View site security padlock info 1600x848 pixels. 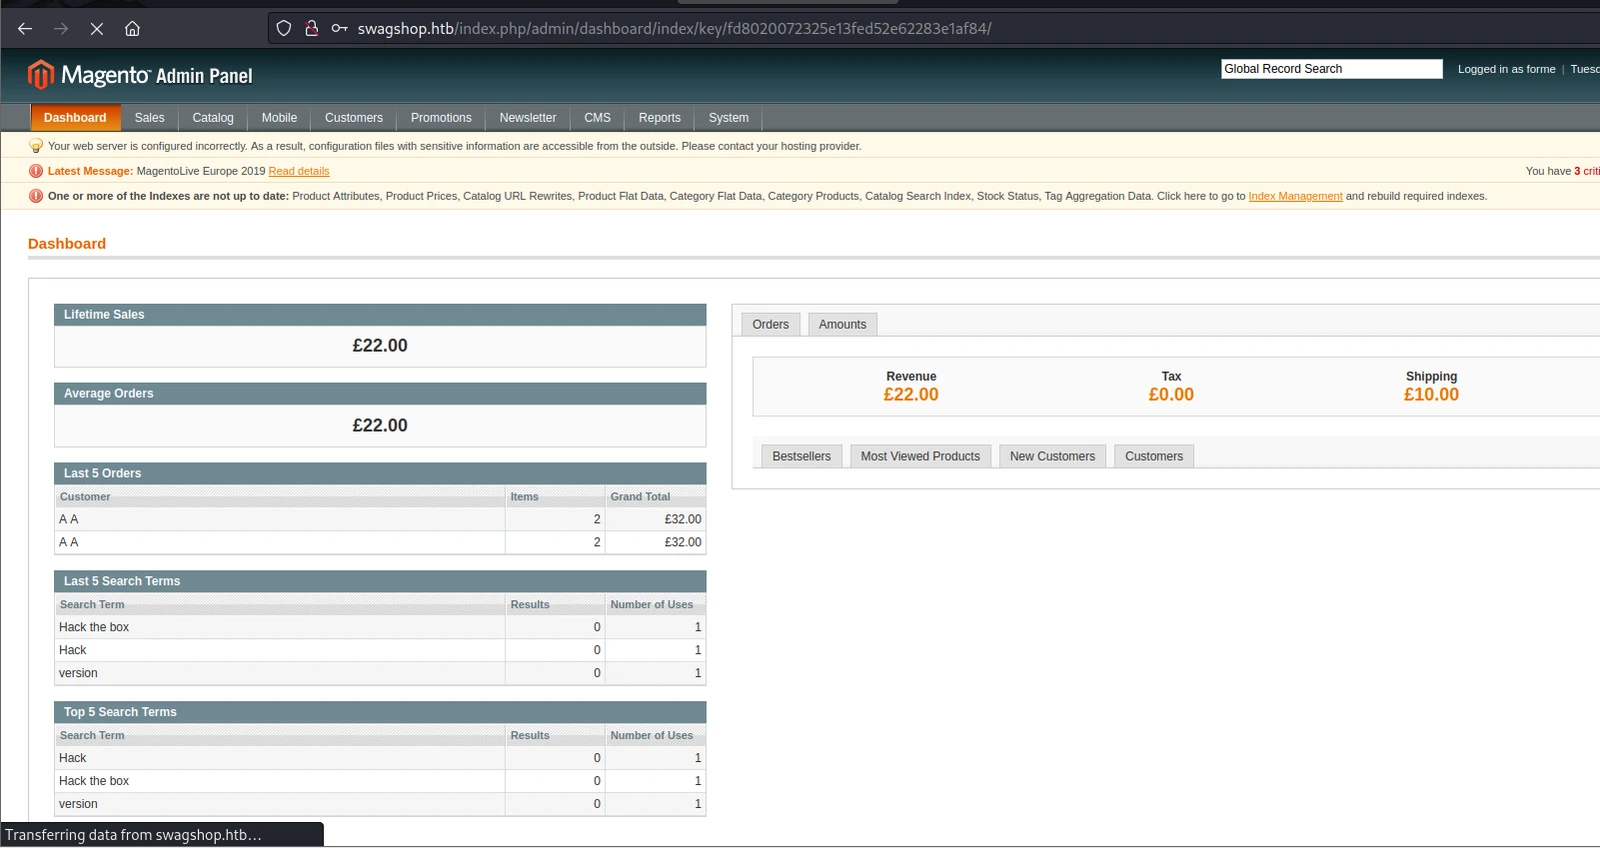click(x=312, y=29)
